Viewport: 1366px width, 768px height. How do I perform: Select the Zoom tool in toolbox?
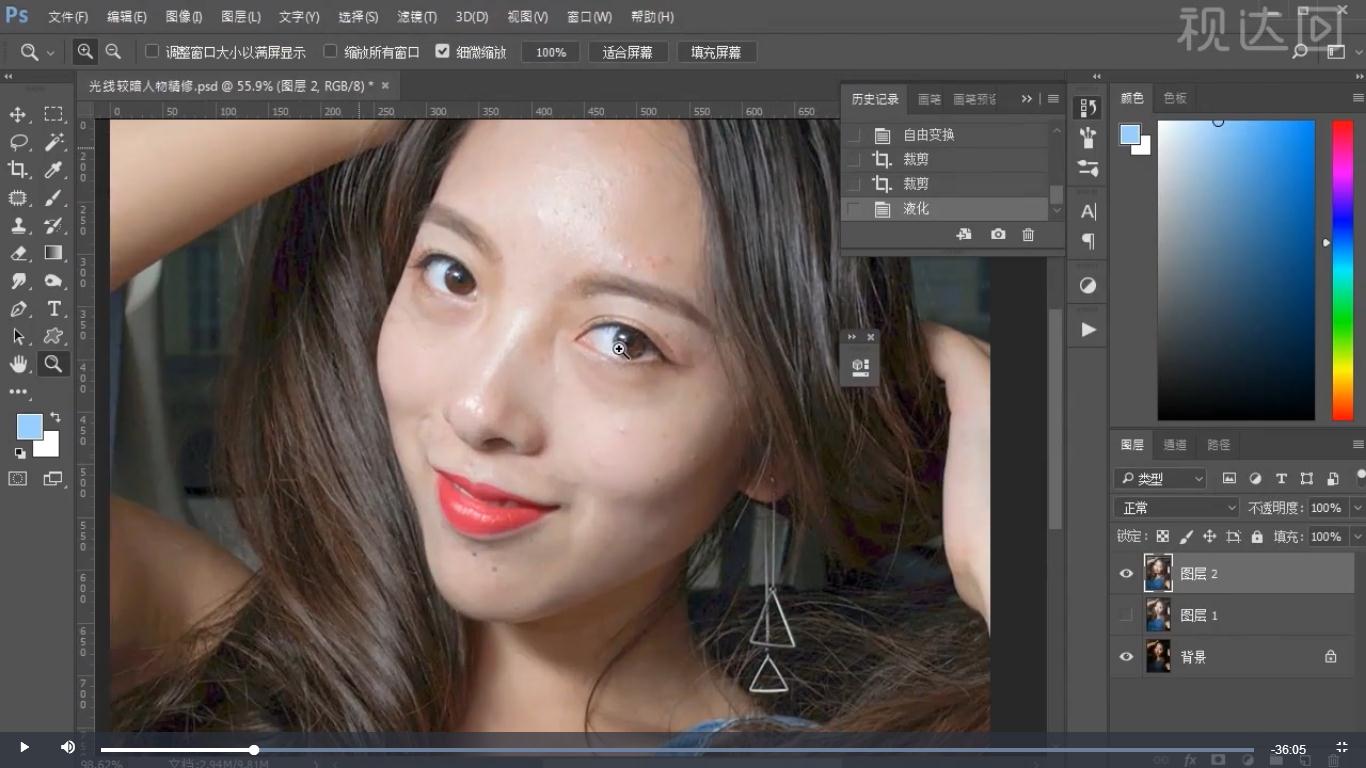point(54,364)
